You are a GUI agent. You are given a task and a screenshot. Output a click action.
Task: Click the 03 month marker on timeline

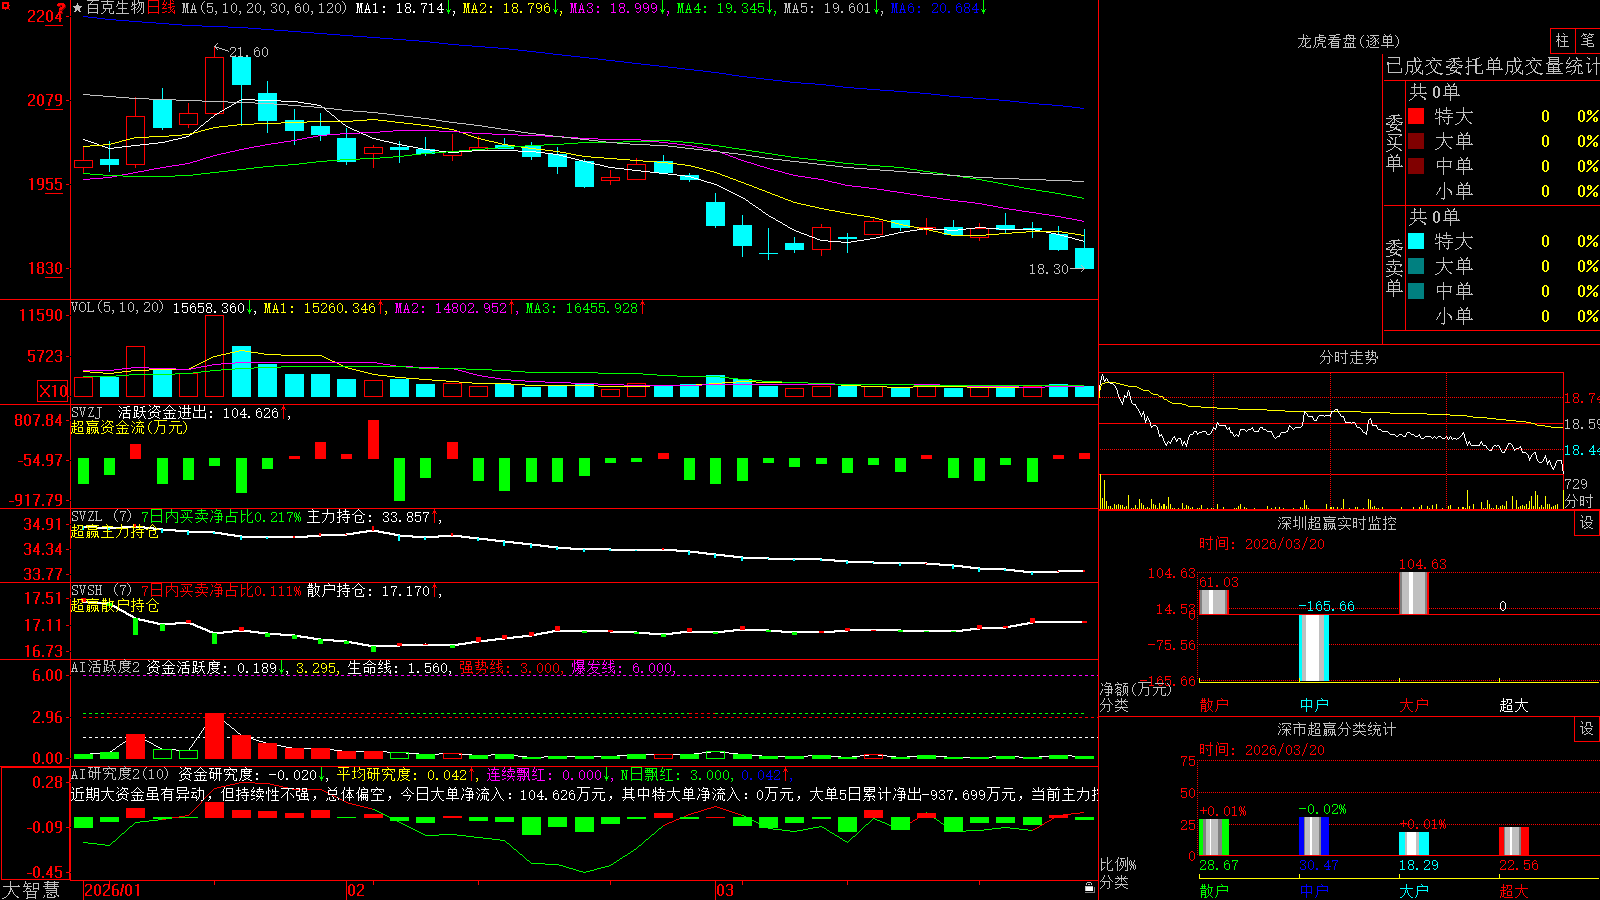(725, 890)
